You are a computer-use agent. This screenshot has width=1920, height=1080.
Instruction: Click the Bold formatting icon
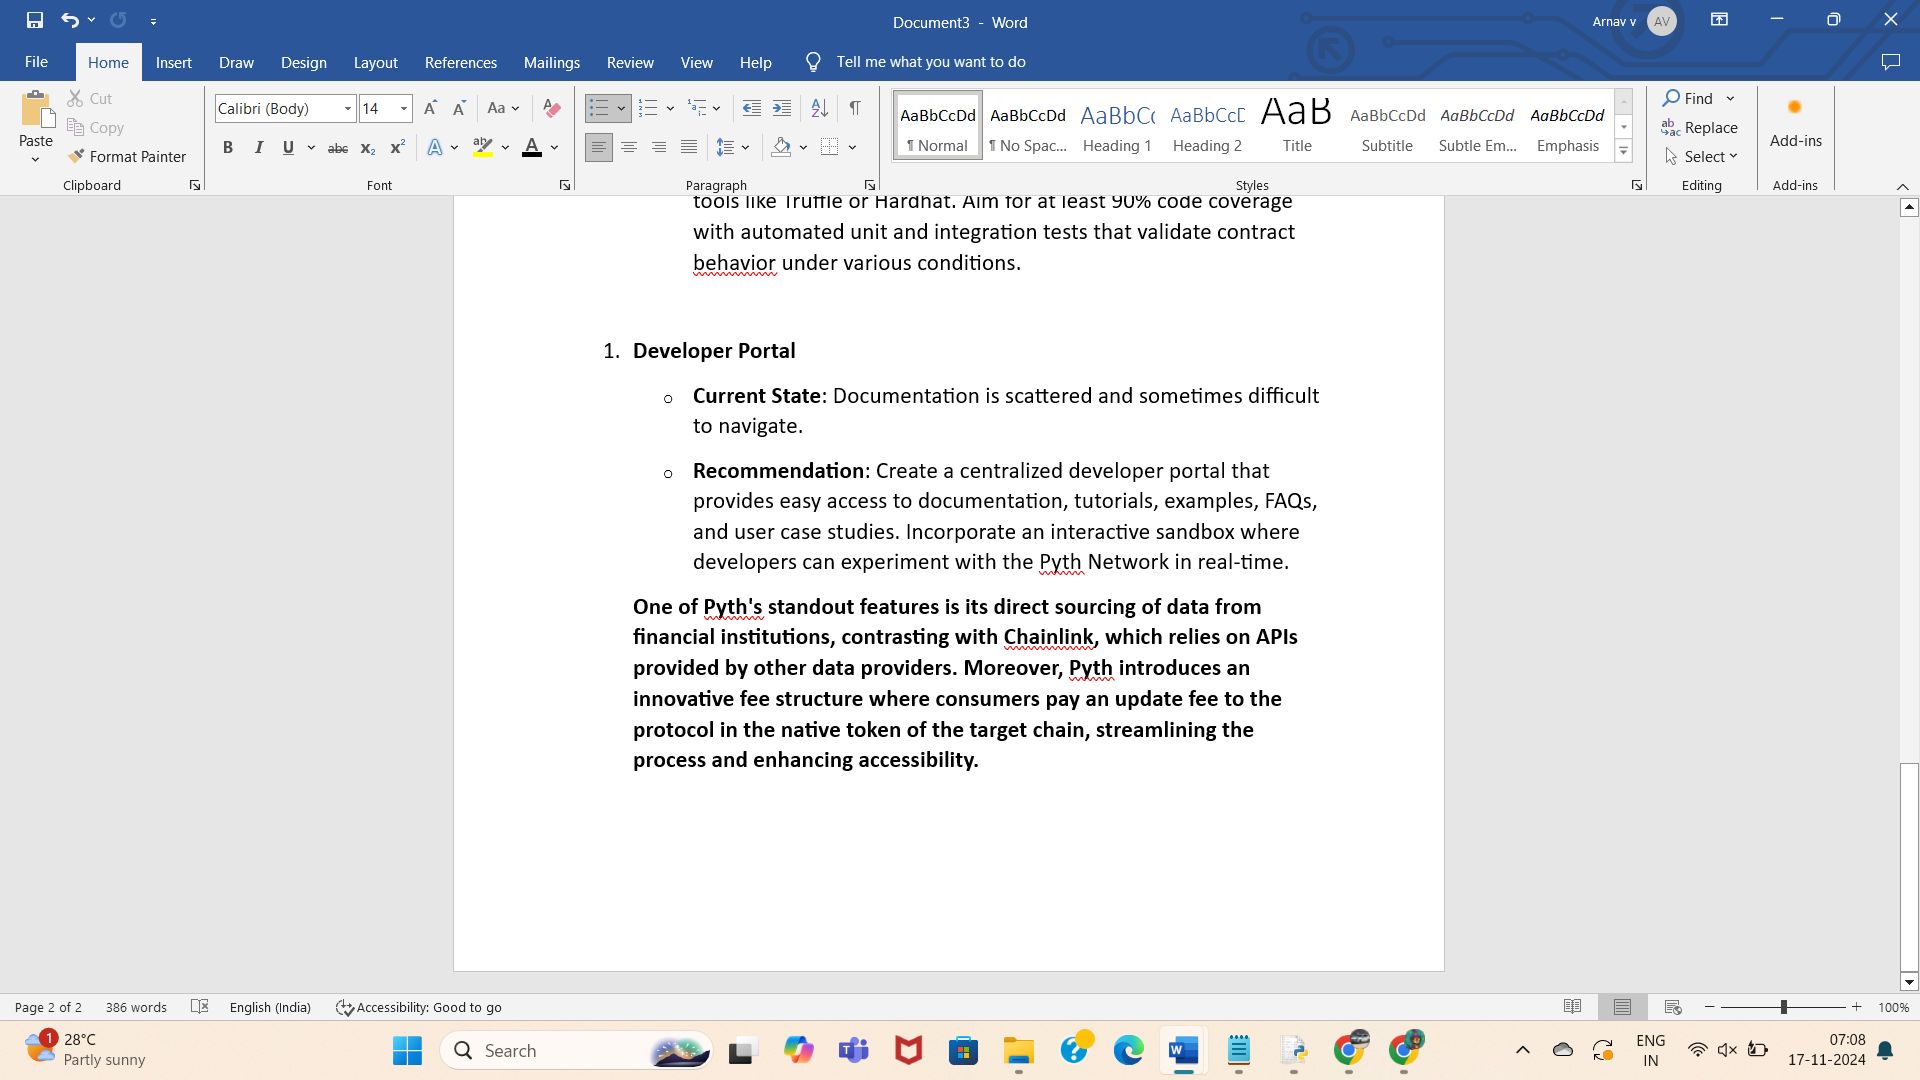coord(227,146)
